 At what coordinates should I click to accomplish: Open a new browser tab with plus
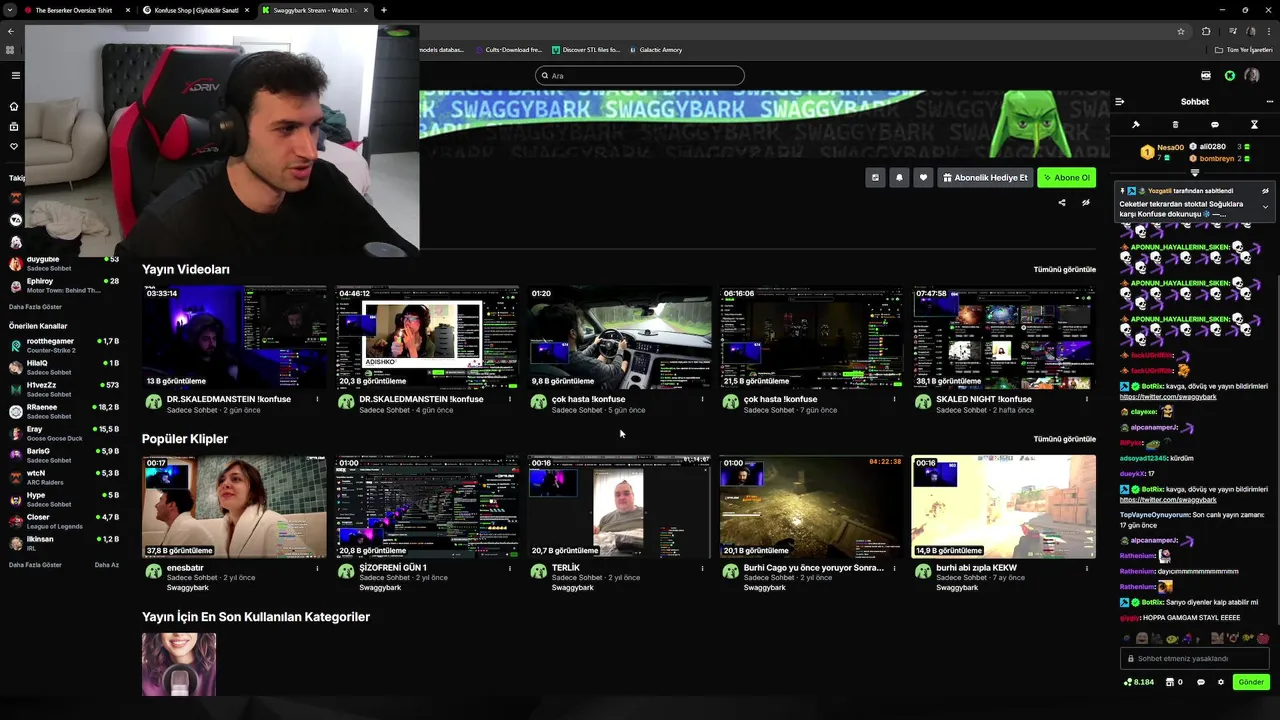click(x=384, y=10)
